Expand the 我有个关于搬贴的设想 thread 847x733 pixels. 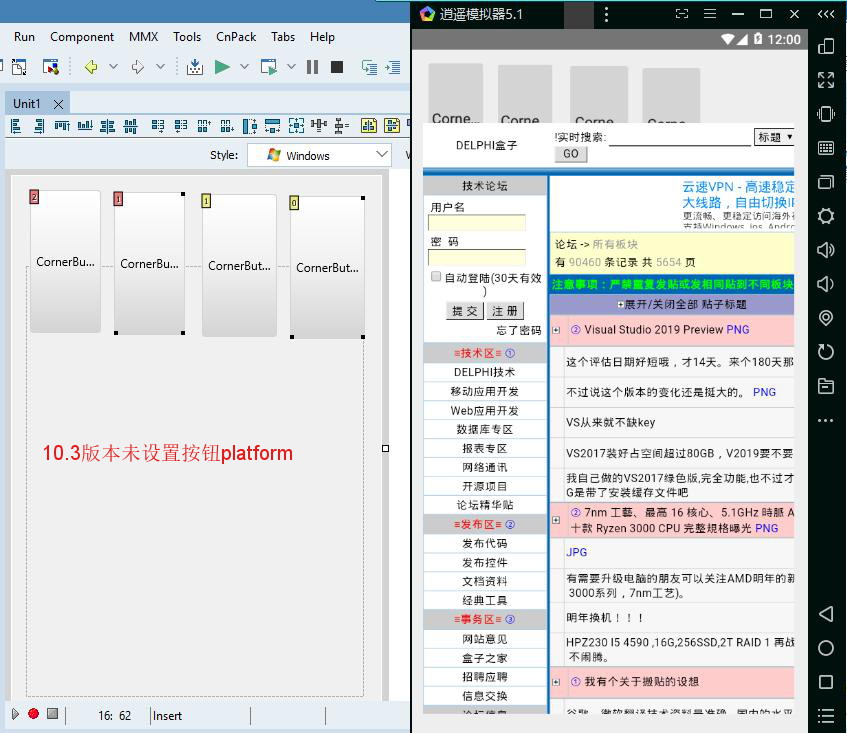[x=556, y=682]
